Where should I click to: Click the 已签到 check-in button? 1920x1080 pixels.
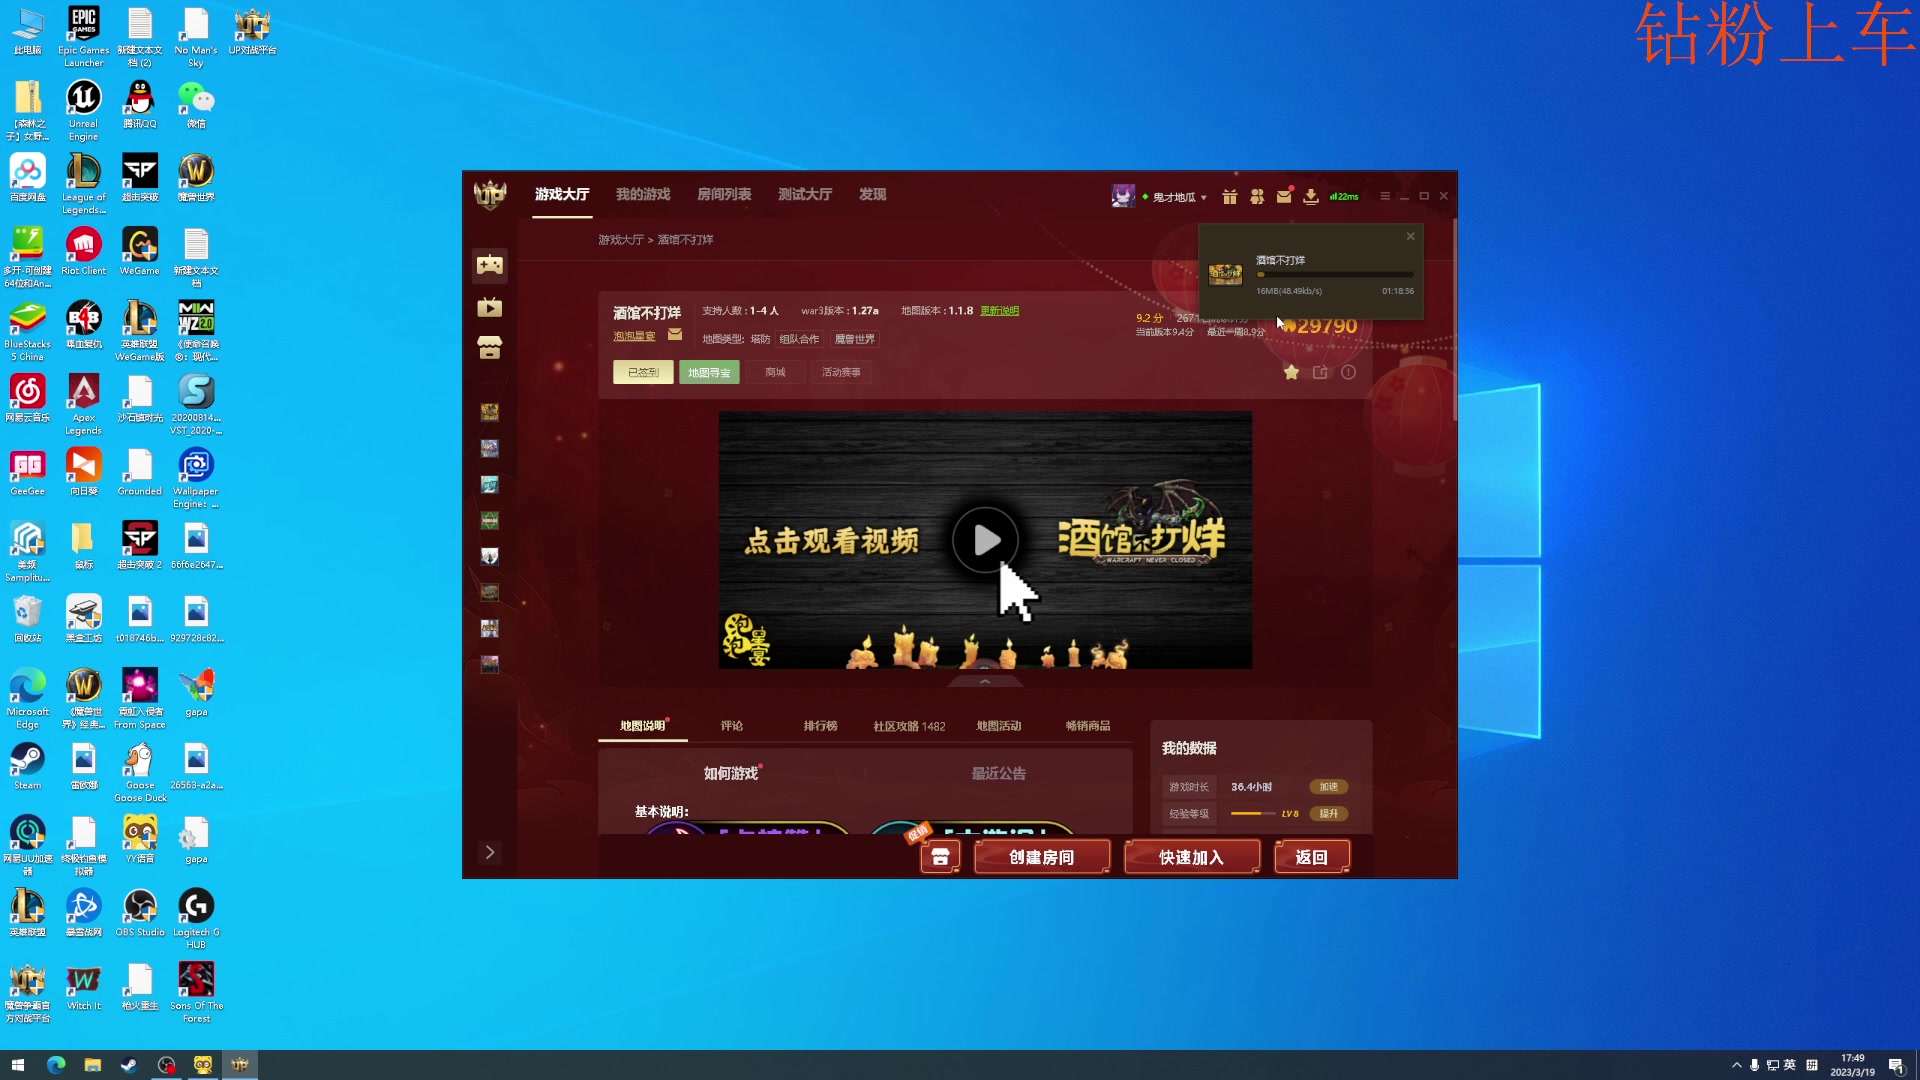pyautogui.click(x=643, y=372)
